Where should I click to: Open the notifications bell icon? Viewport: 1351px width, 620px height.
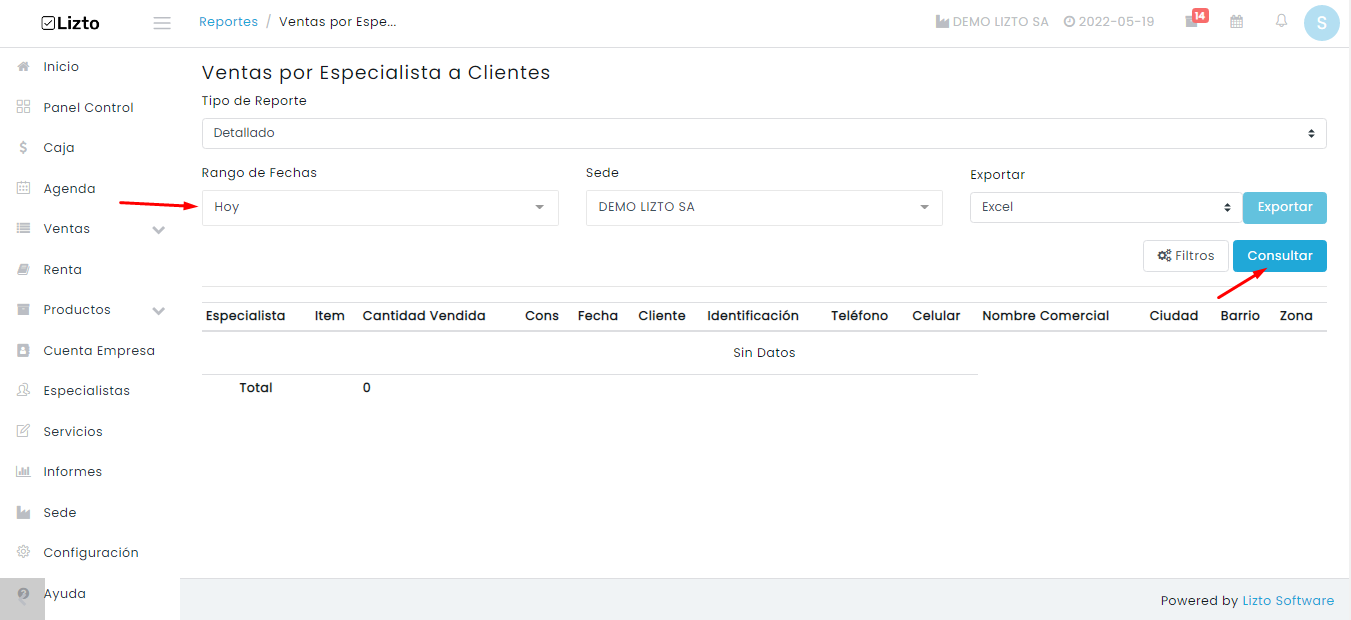(1281, 21)
